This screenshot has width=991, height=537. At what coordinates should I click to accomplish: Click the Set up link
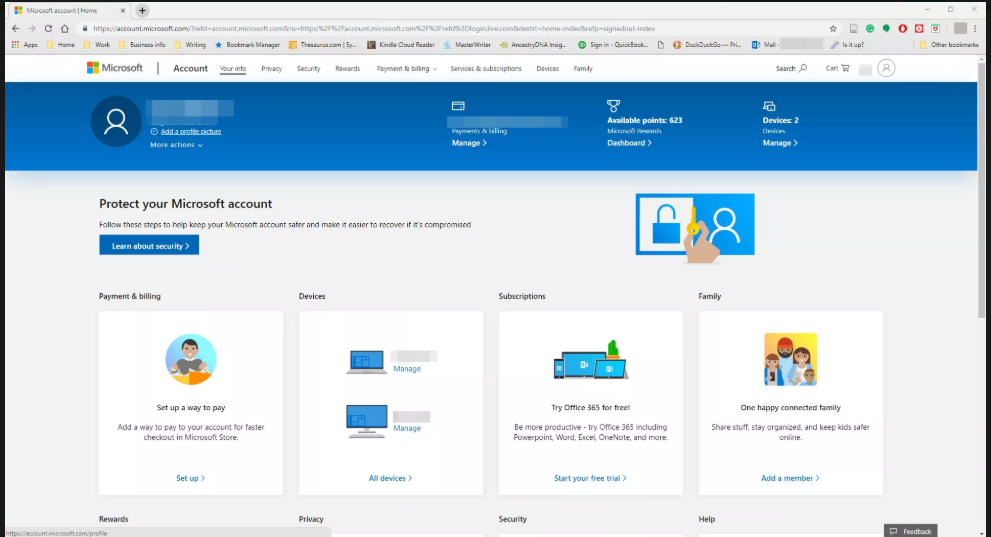190,478
